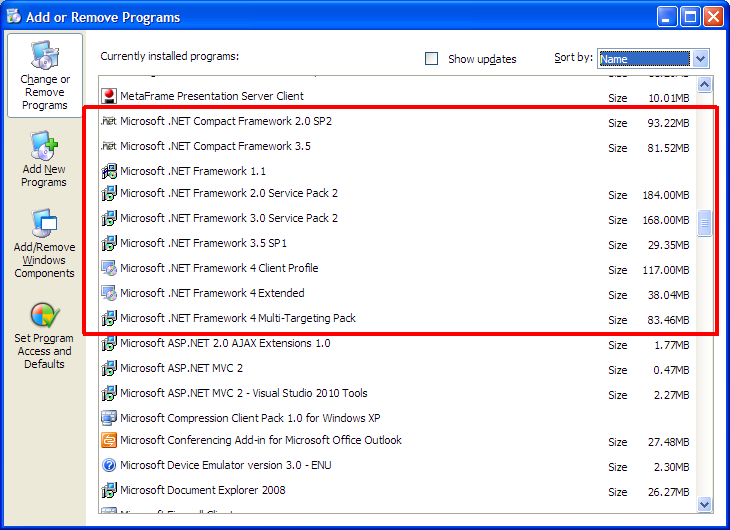
Task: Click the Microsoft Compression Client Pack icon
Action: [x=109, y=418]
